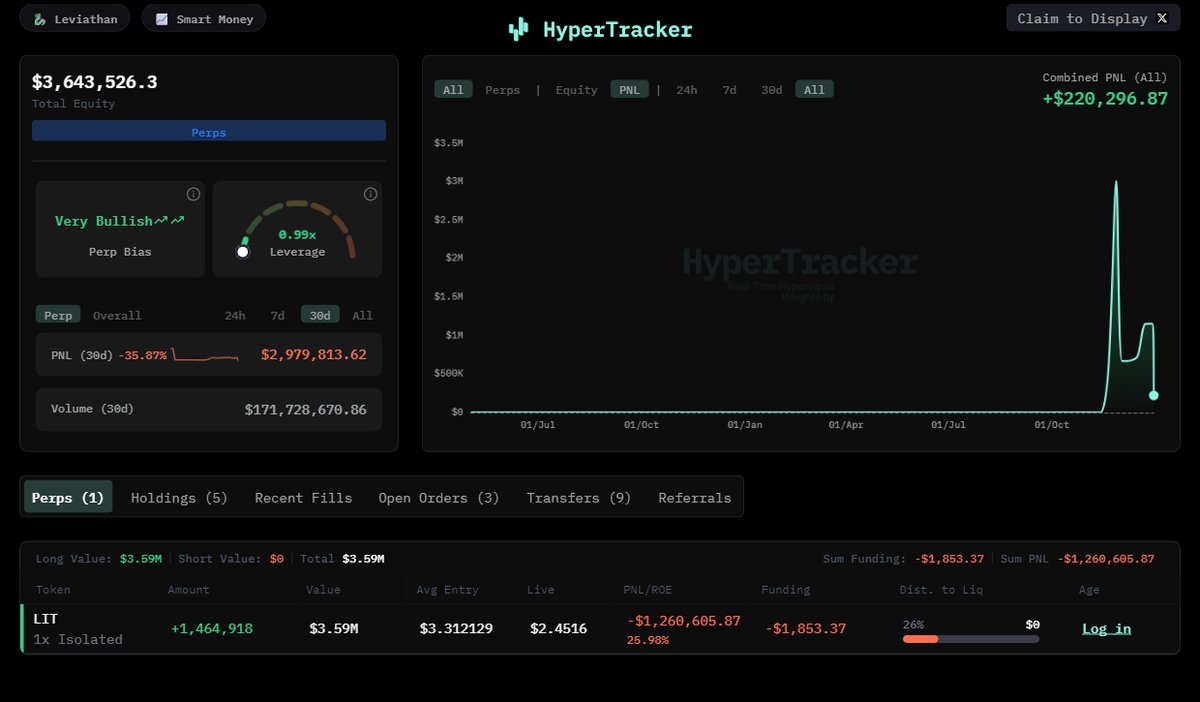This screenshot has height=702, width=1200.
Task: Open the Holdings (5) tab
Action: pyautogui.click(x=179, y=497)
